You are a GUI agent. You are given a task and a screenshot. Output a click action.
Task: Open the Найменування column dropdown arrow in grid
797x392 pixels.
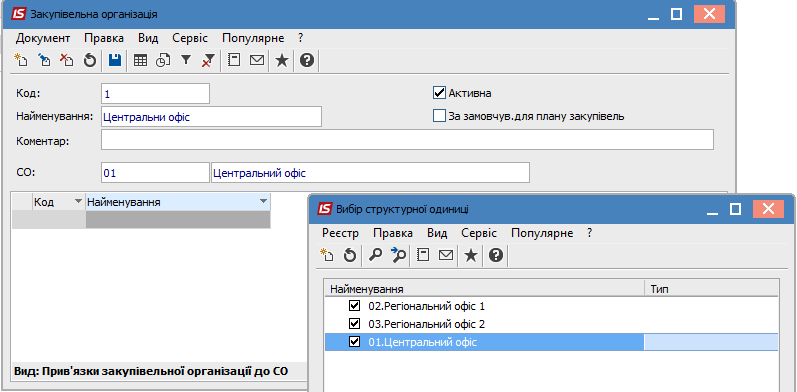pos(263,202)
